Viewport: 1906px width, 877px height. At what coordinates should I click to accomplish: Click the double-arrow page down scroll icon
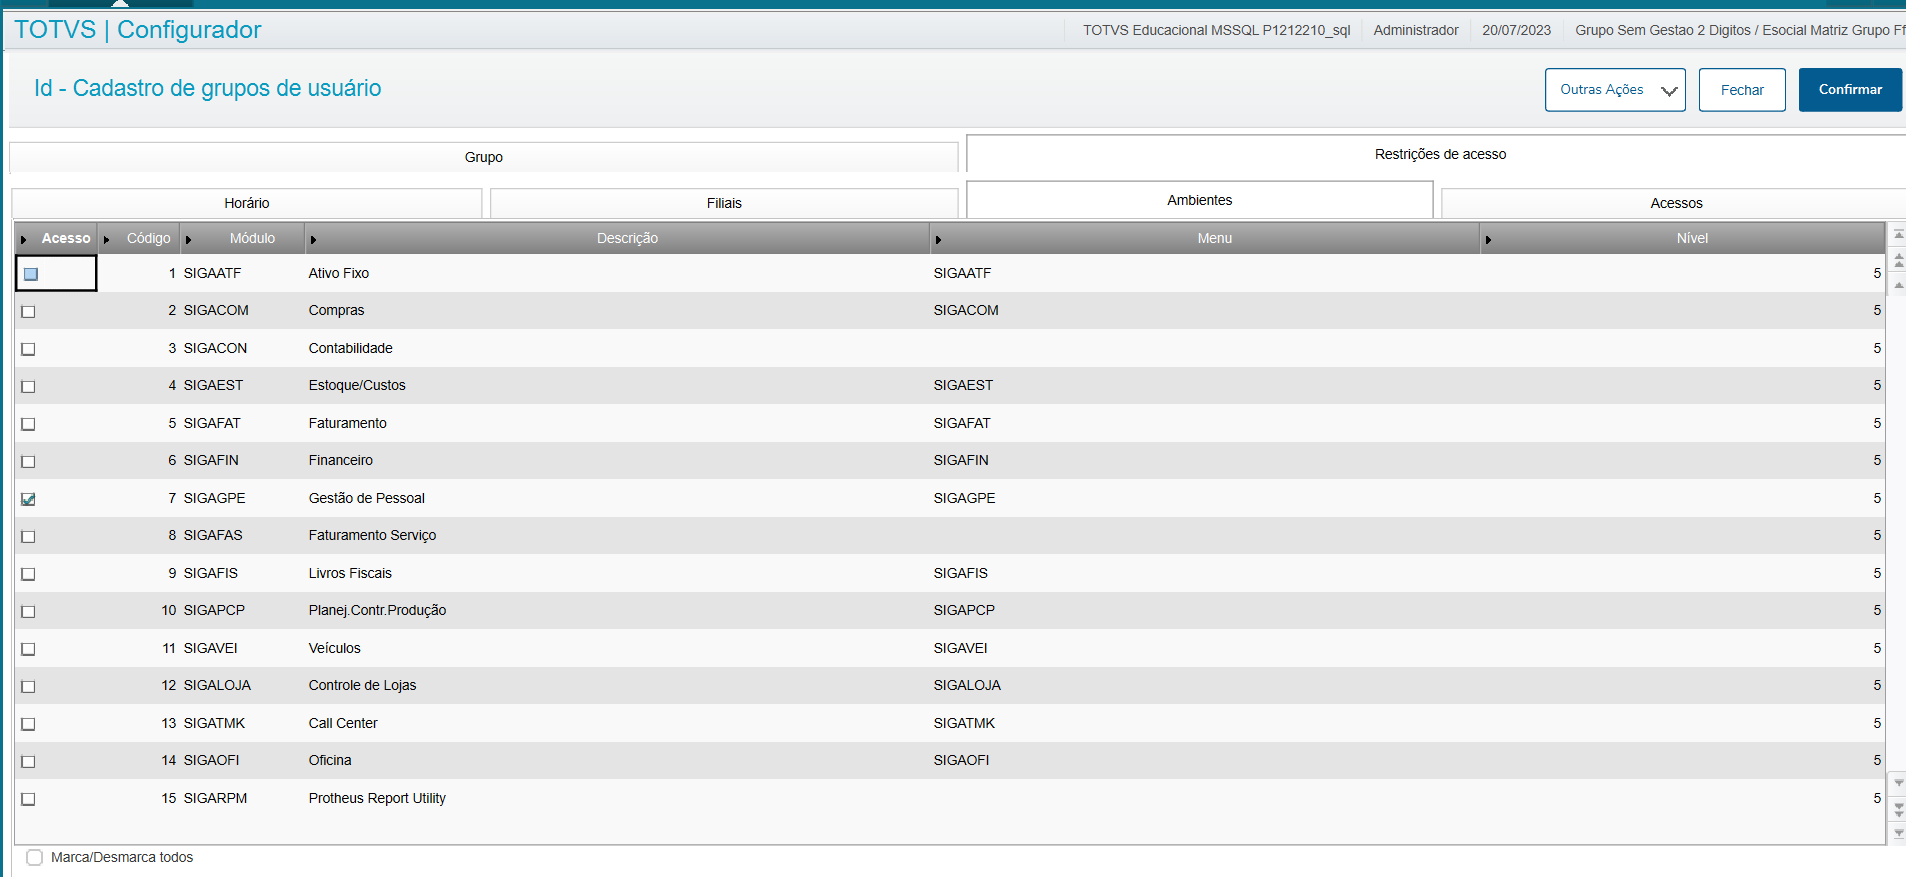tap(1899, 809)
